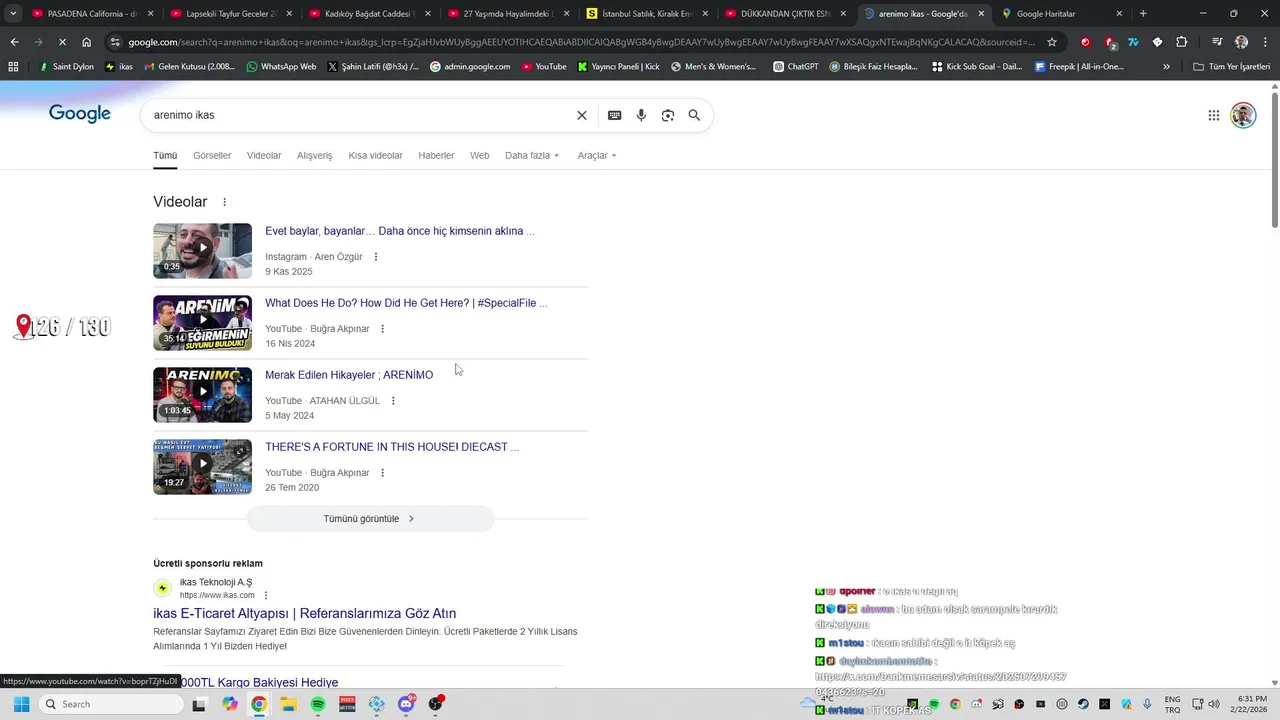The image size is (1280, 720).
Task: Open the Merak Edilen Hikayeler ARENİMO link
Action: pyautogui.click(x=349, y=375)
